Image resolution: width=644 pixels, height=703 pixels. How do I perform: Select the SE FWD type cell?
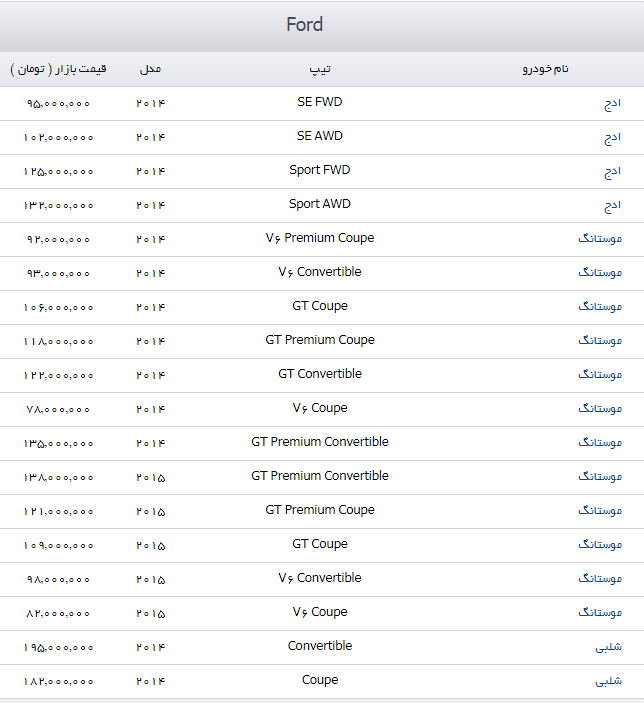[x=320, y=102]
